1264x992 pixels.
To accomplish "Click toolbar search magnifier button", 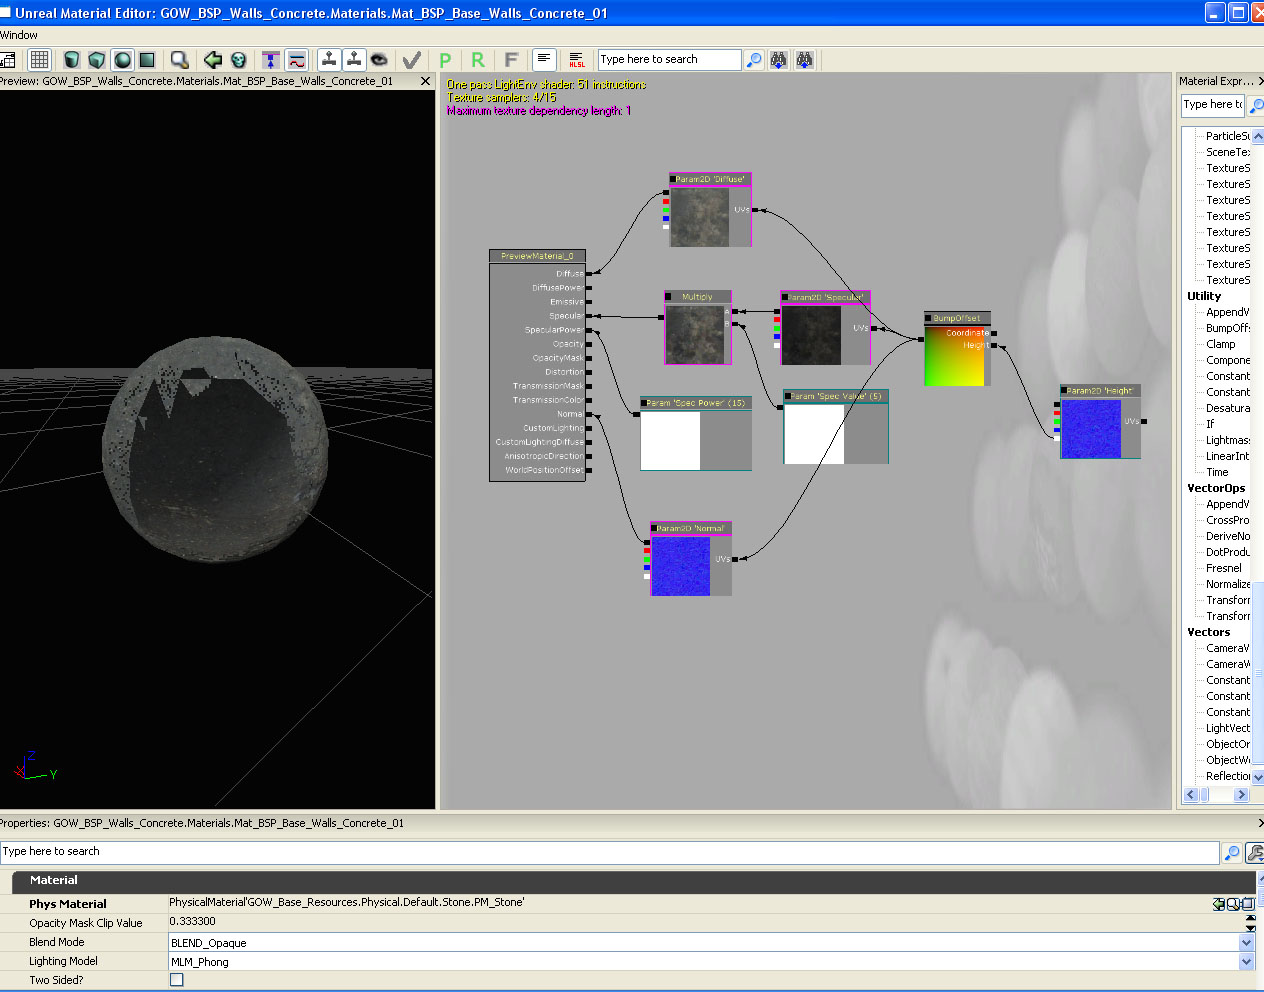I will pos(754,60).
